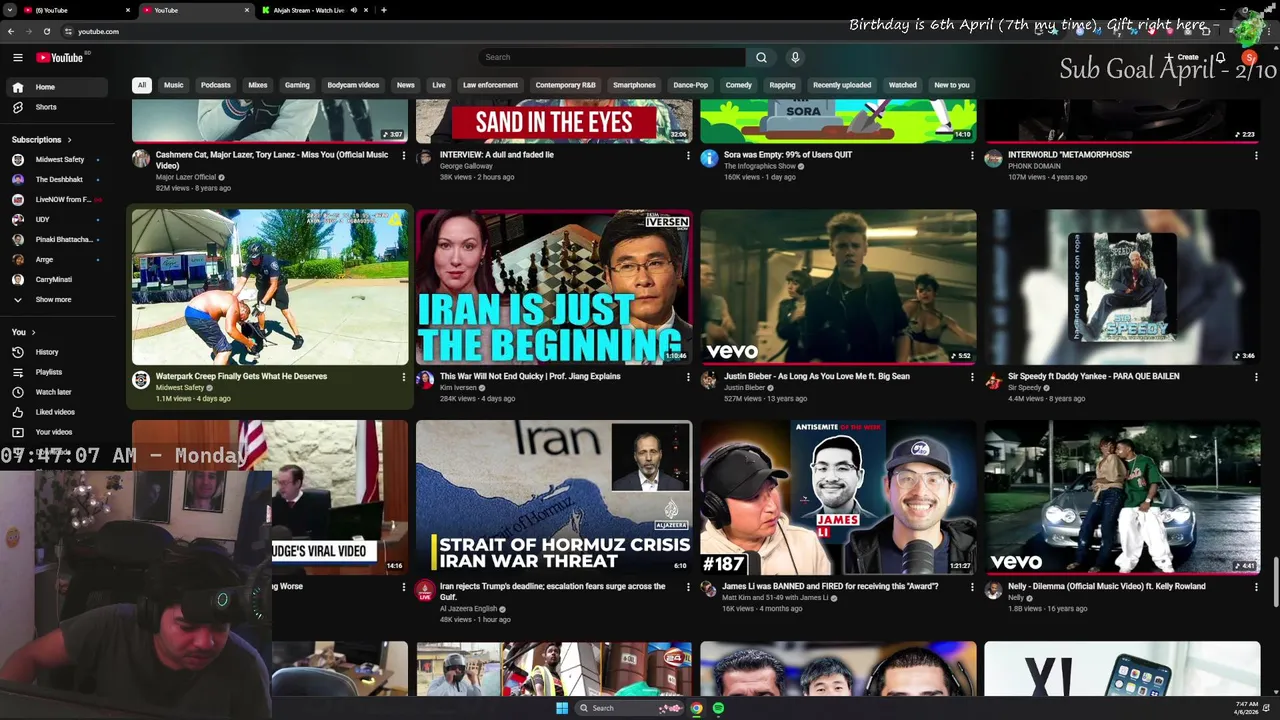1280x720 pixels.
Task: Open Your videos in the sidebar
Action: [58, 432]
